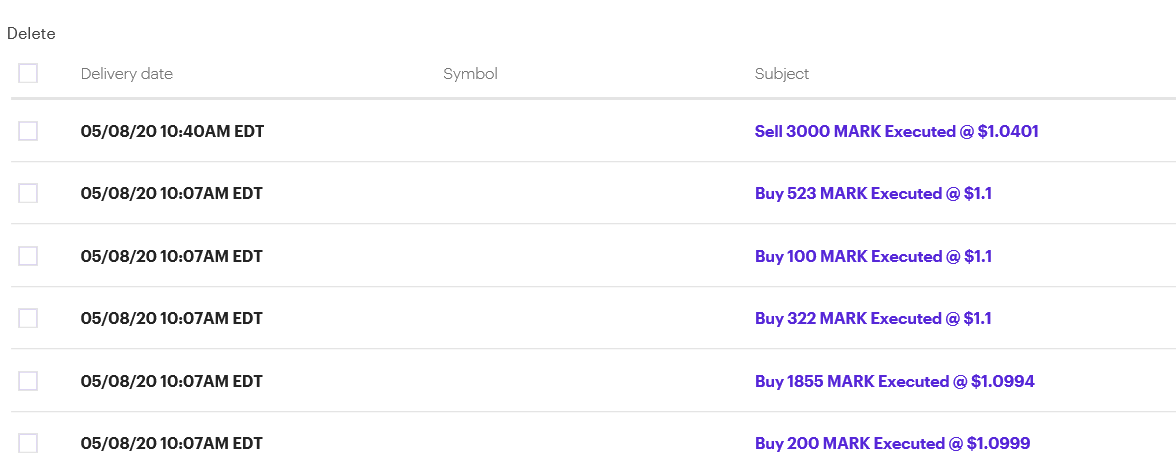
Task: Open Sell 3000 MARK Executed @ $1.0401
Action: tap(896, 131)
